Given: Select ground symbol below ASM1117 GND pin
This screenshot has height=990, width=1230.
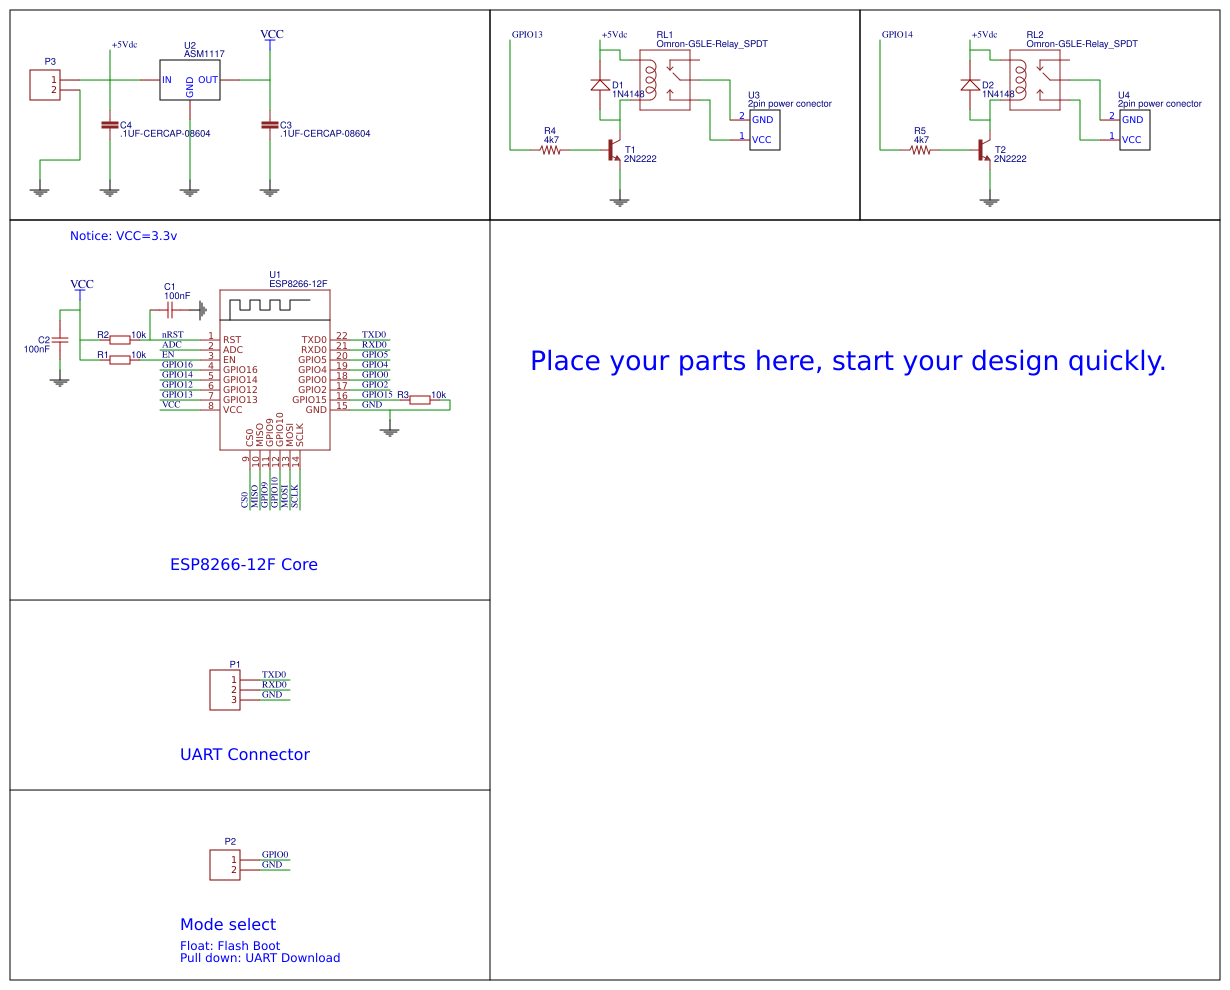Looking at the screenshot, I should pyautogui.click(x=190, y=191).
